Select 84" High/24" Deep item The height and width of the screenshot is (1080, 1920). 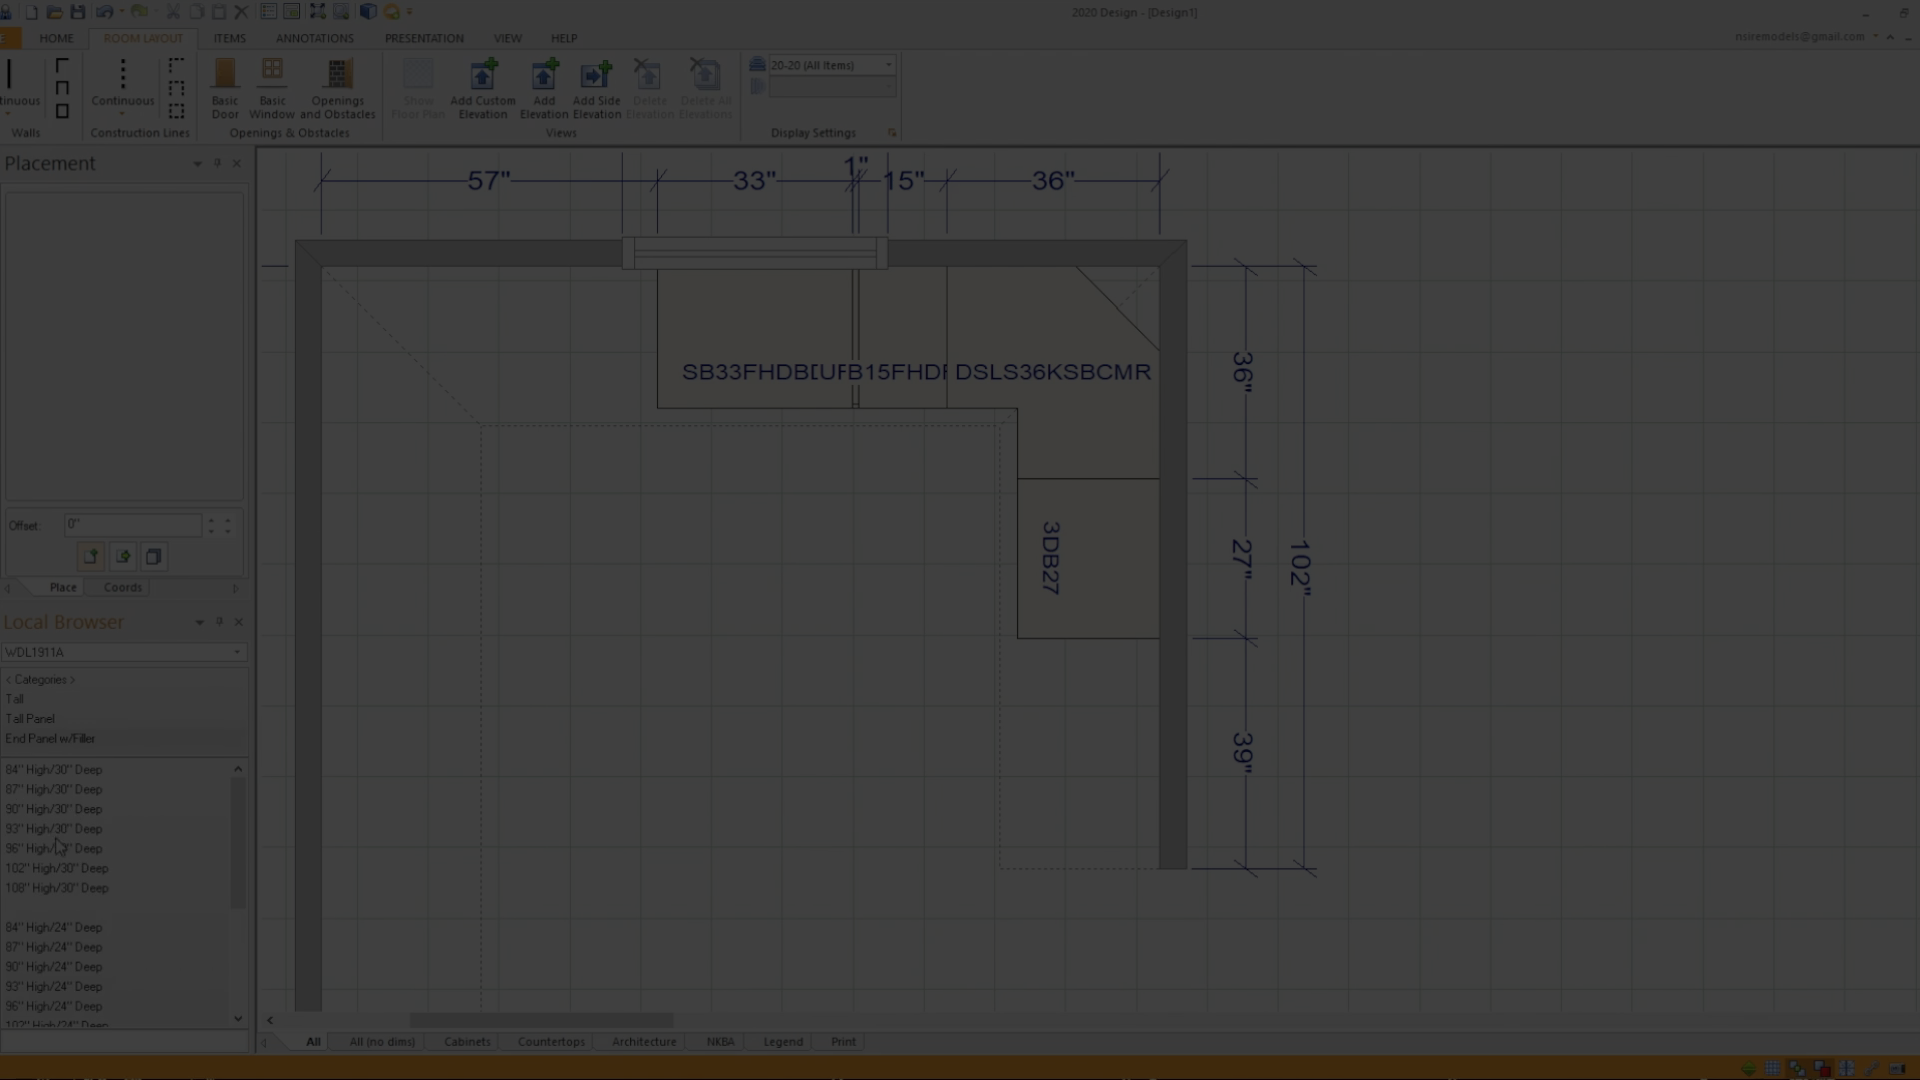[x=54, y=927]
